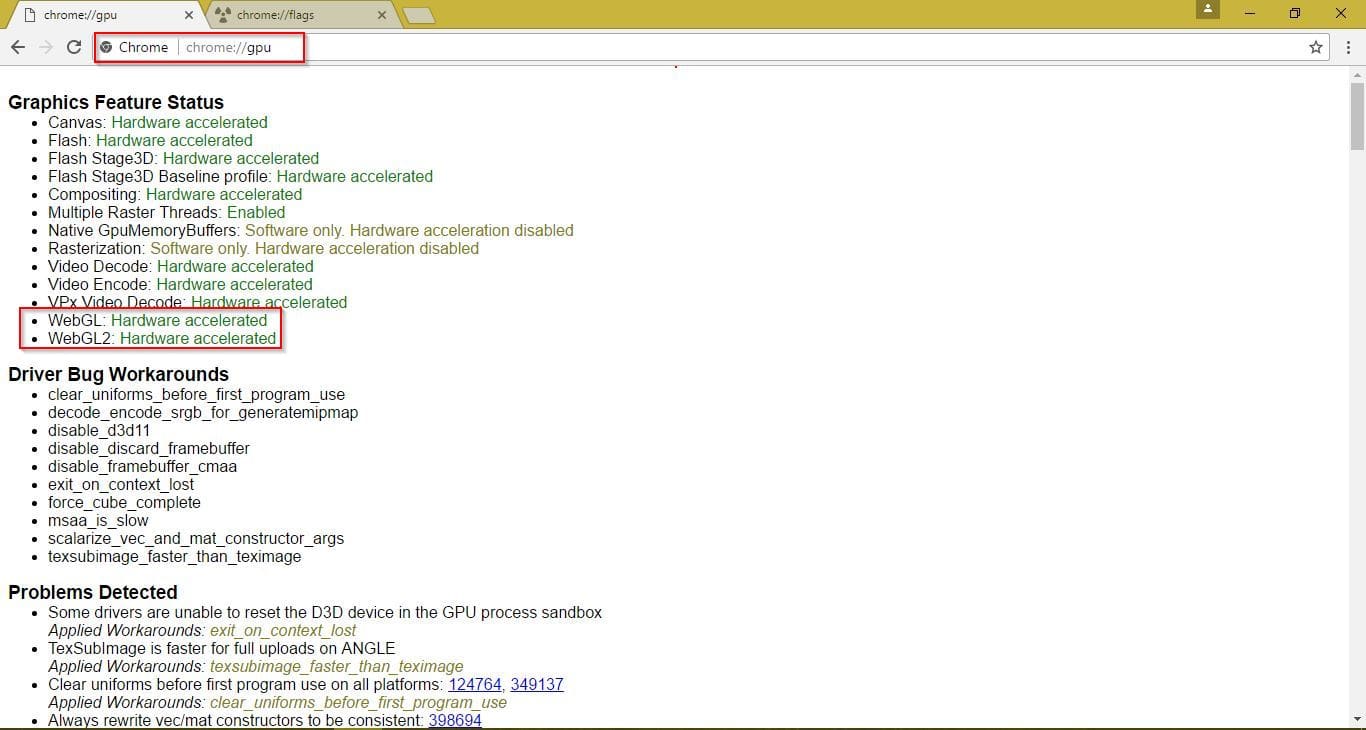Click the WebGL: Hardware accelerated entry

click(158, 321)
